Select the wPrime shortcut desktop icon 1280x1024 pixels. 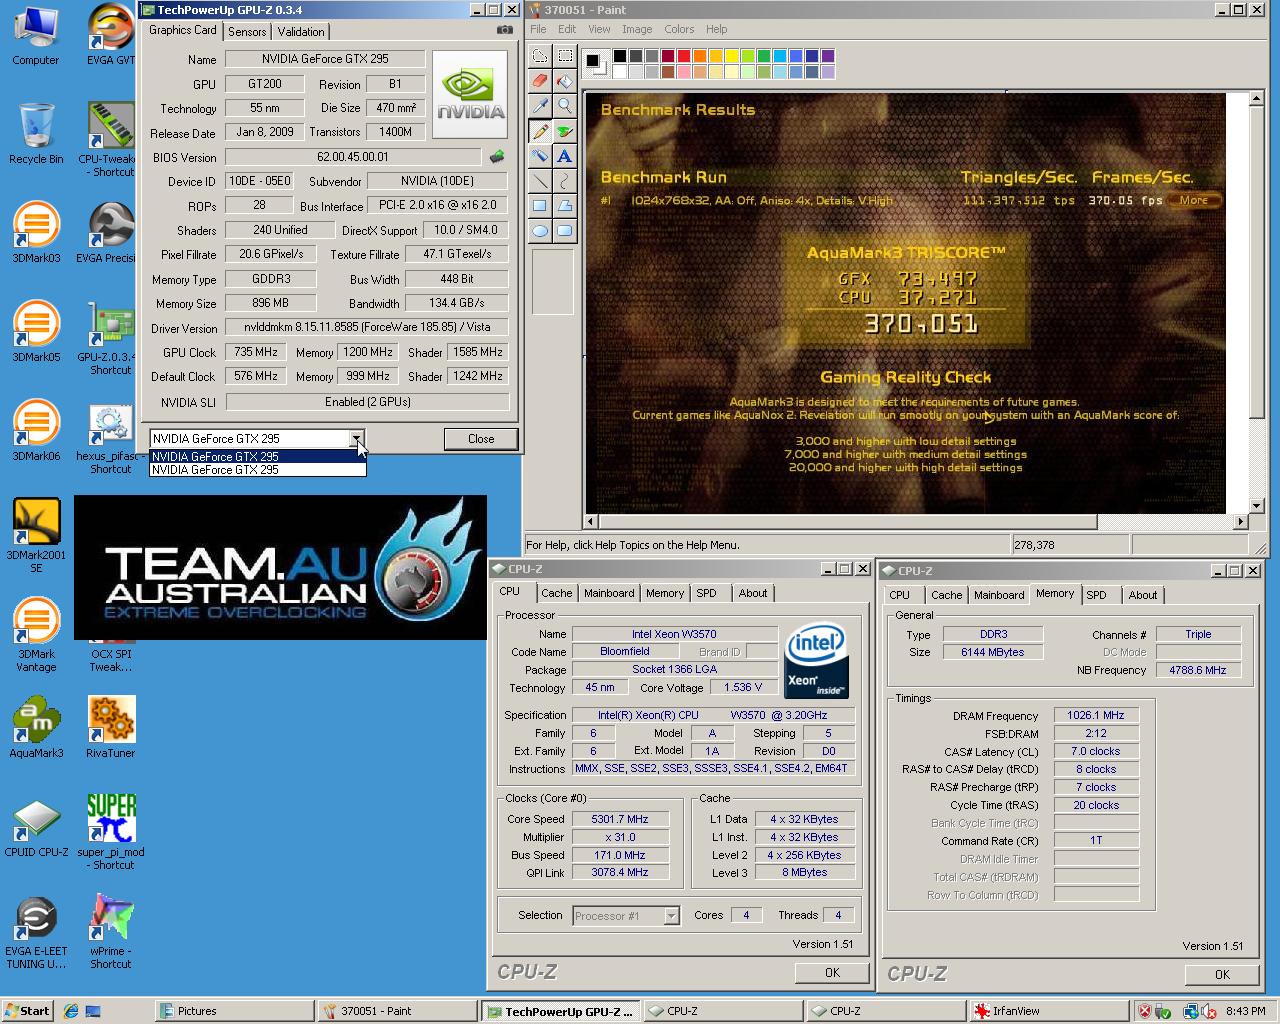110,930
